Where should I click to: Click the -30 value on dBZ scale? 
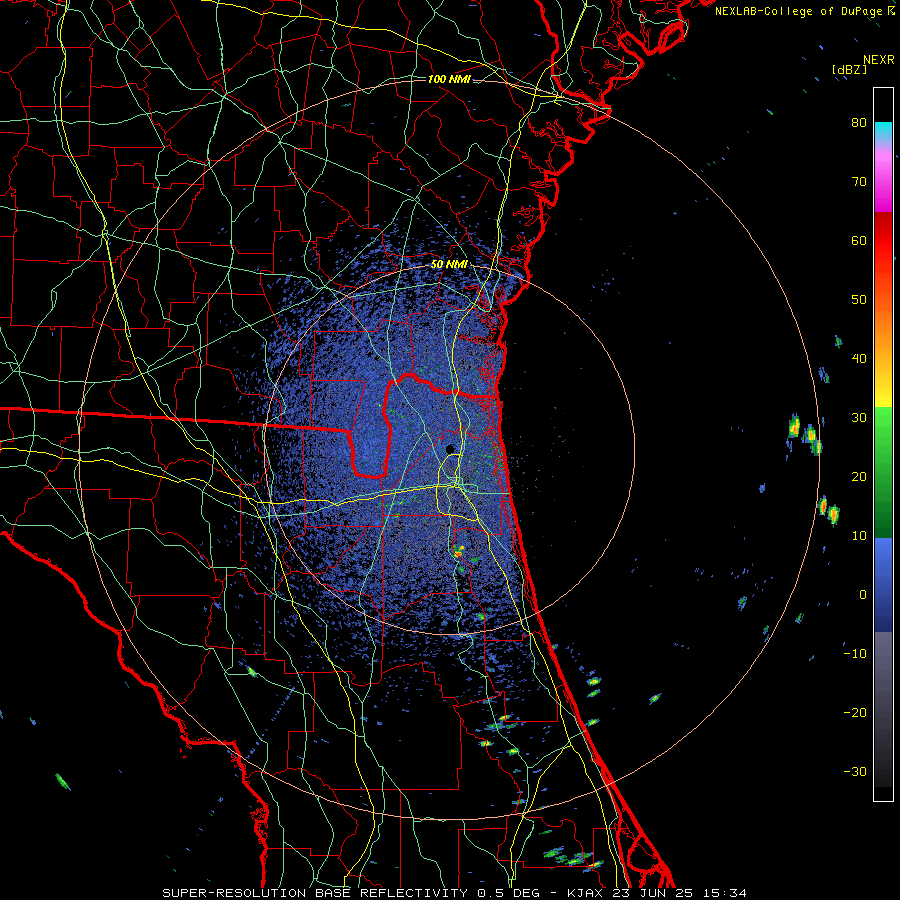[x=855, y=771]
